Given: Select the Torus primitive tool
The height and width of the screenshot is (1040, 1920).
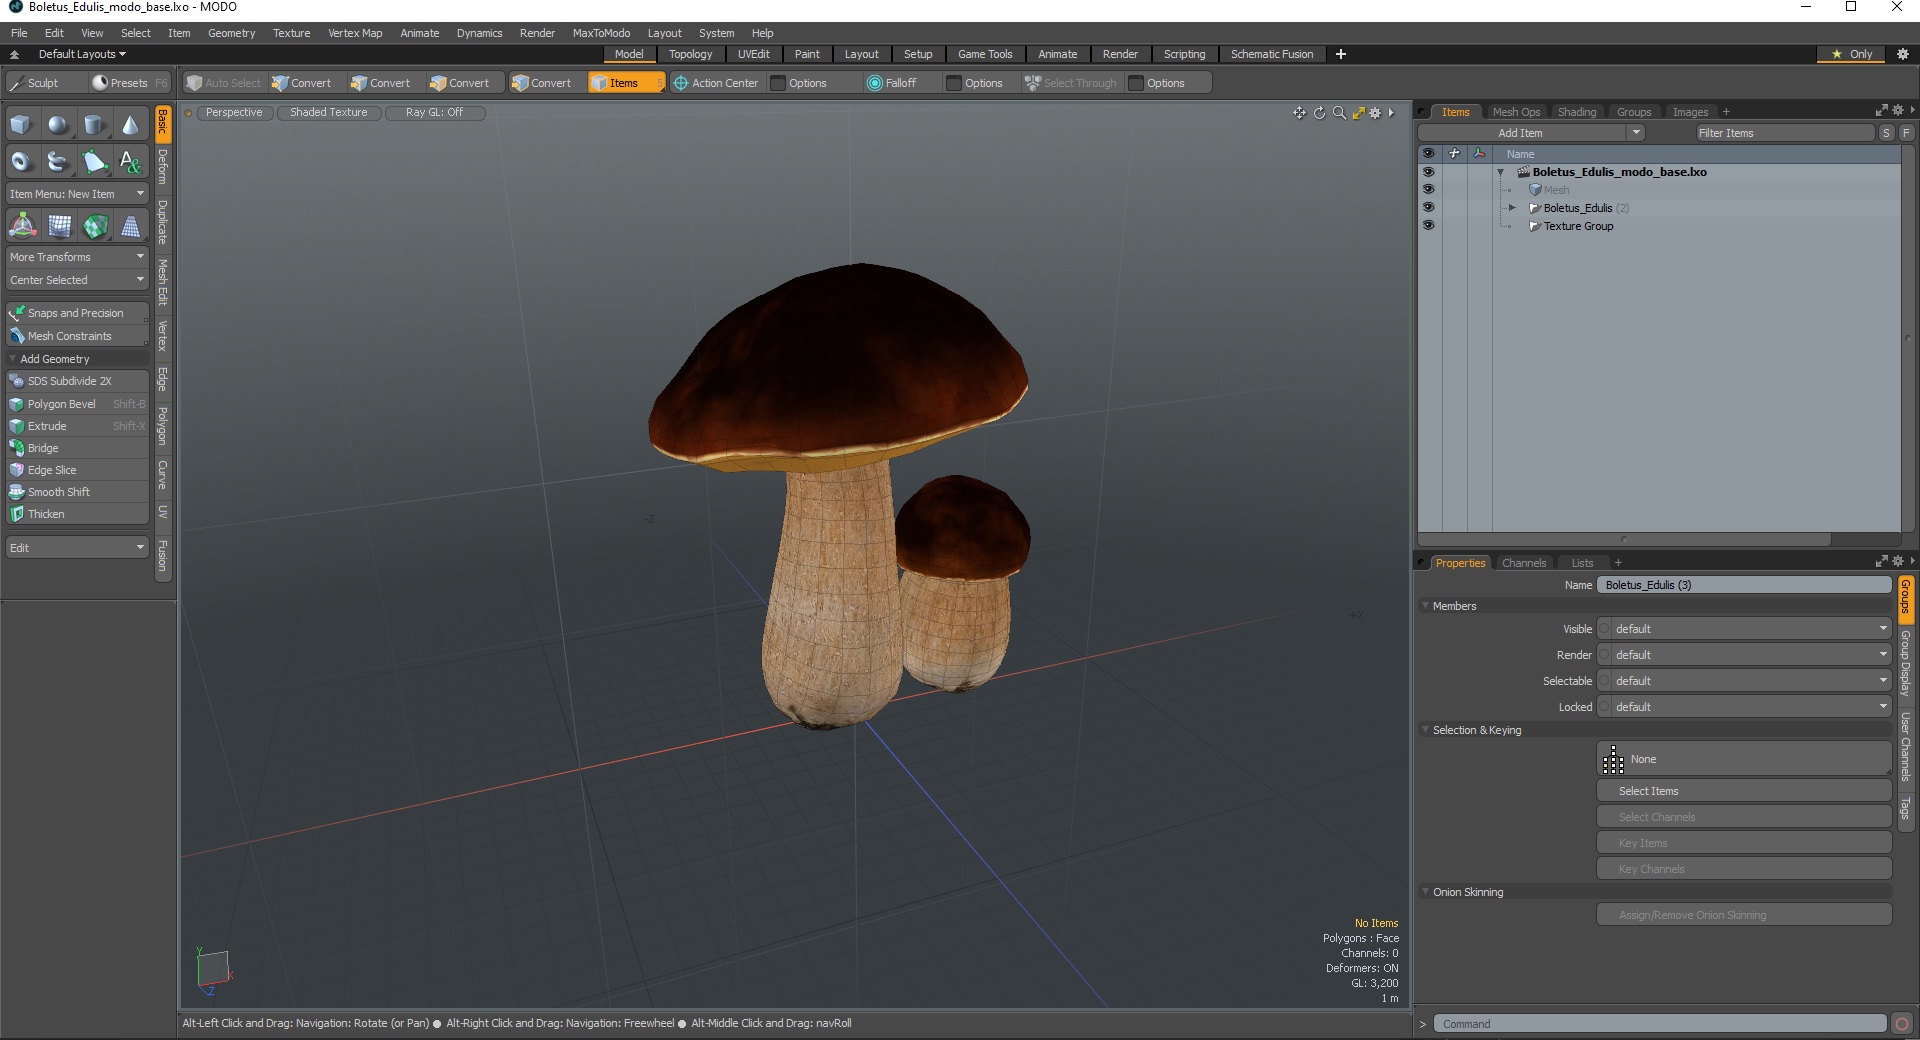Looking at the screenshot, I should [21, 161].
